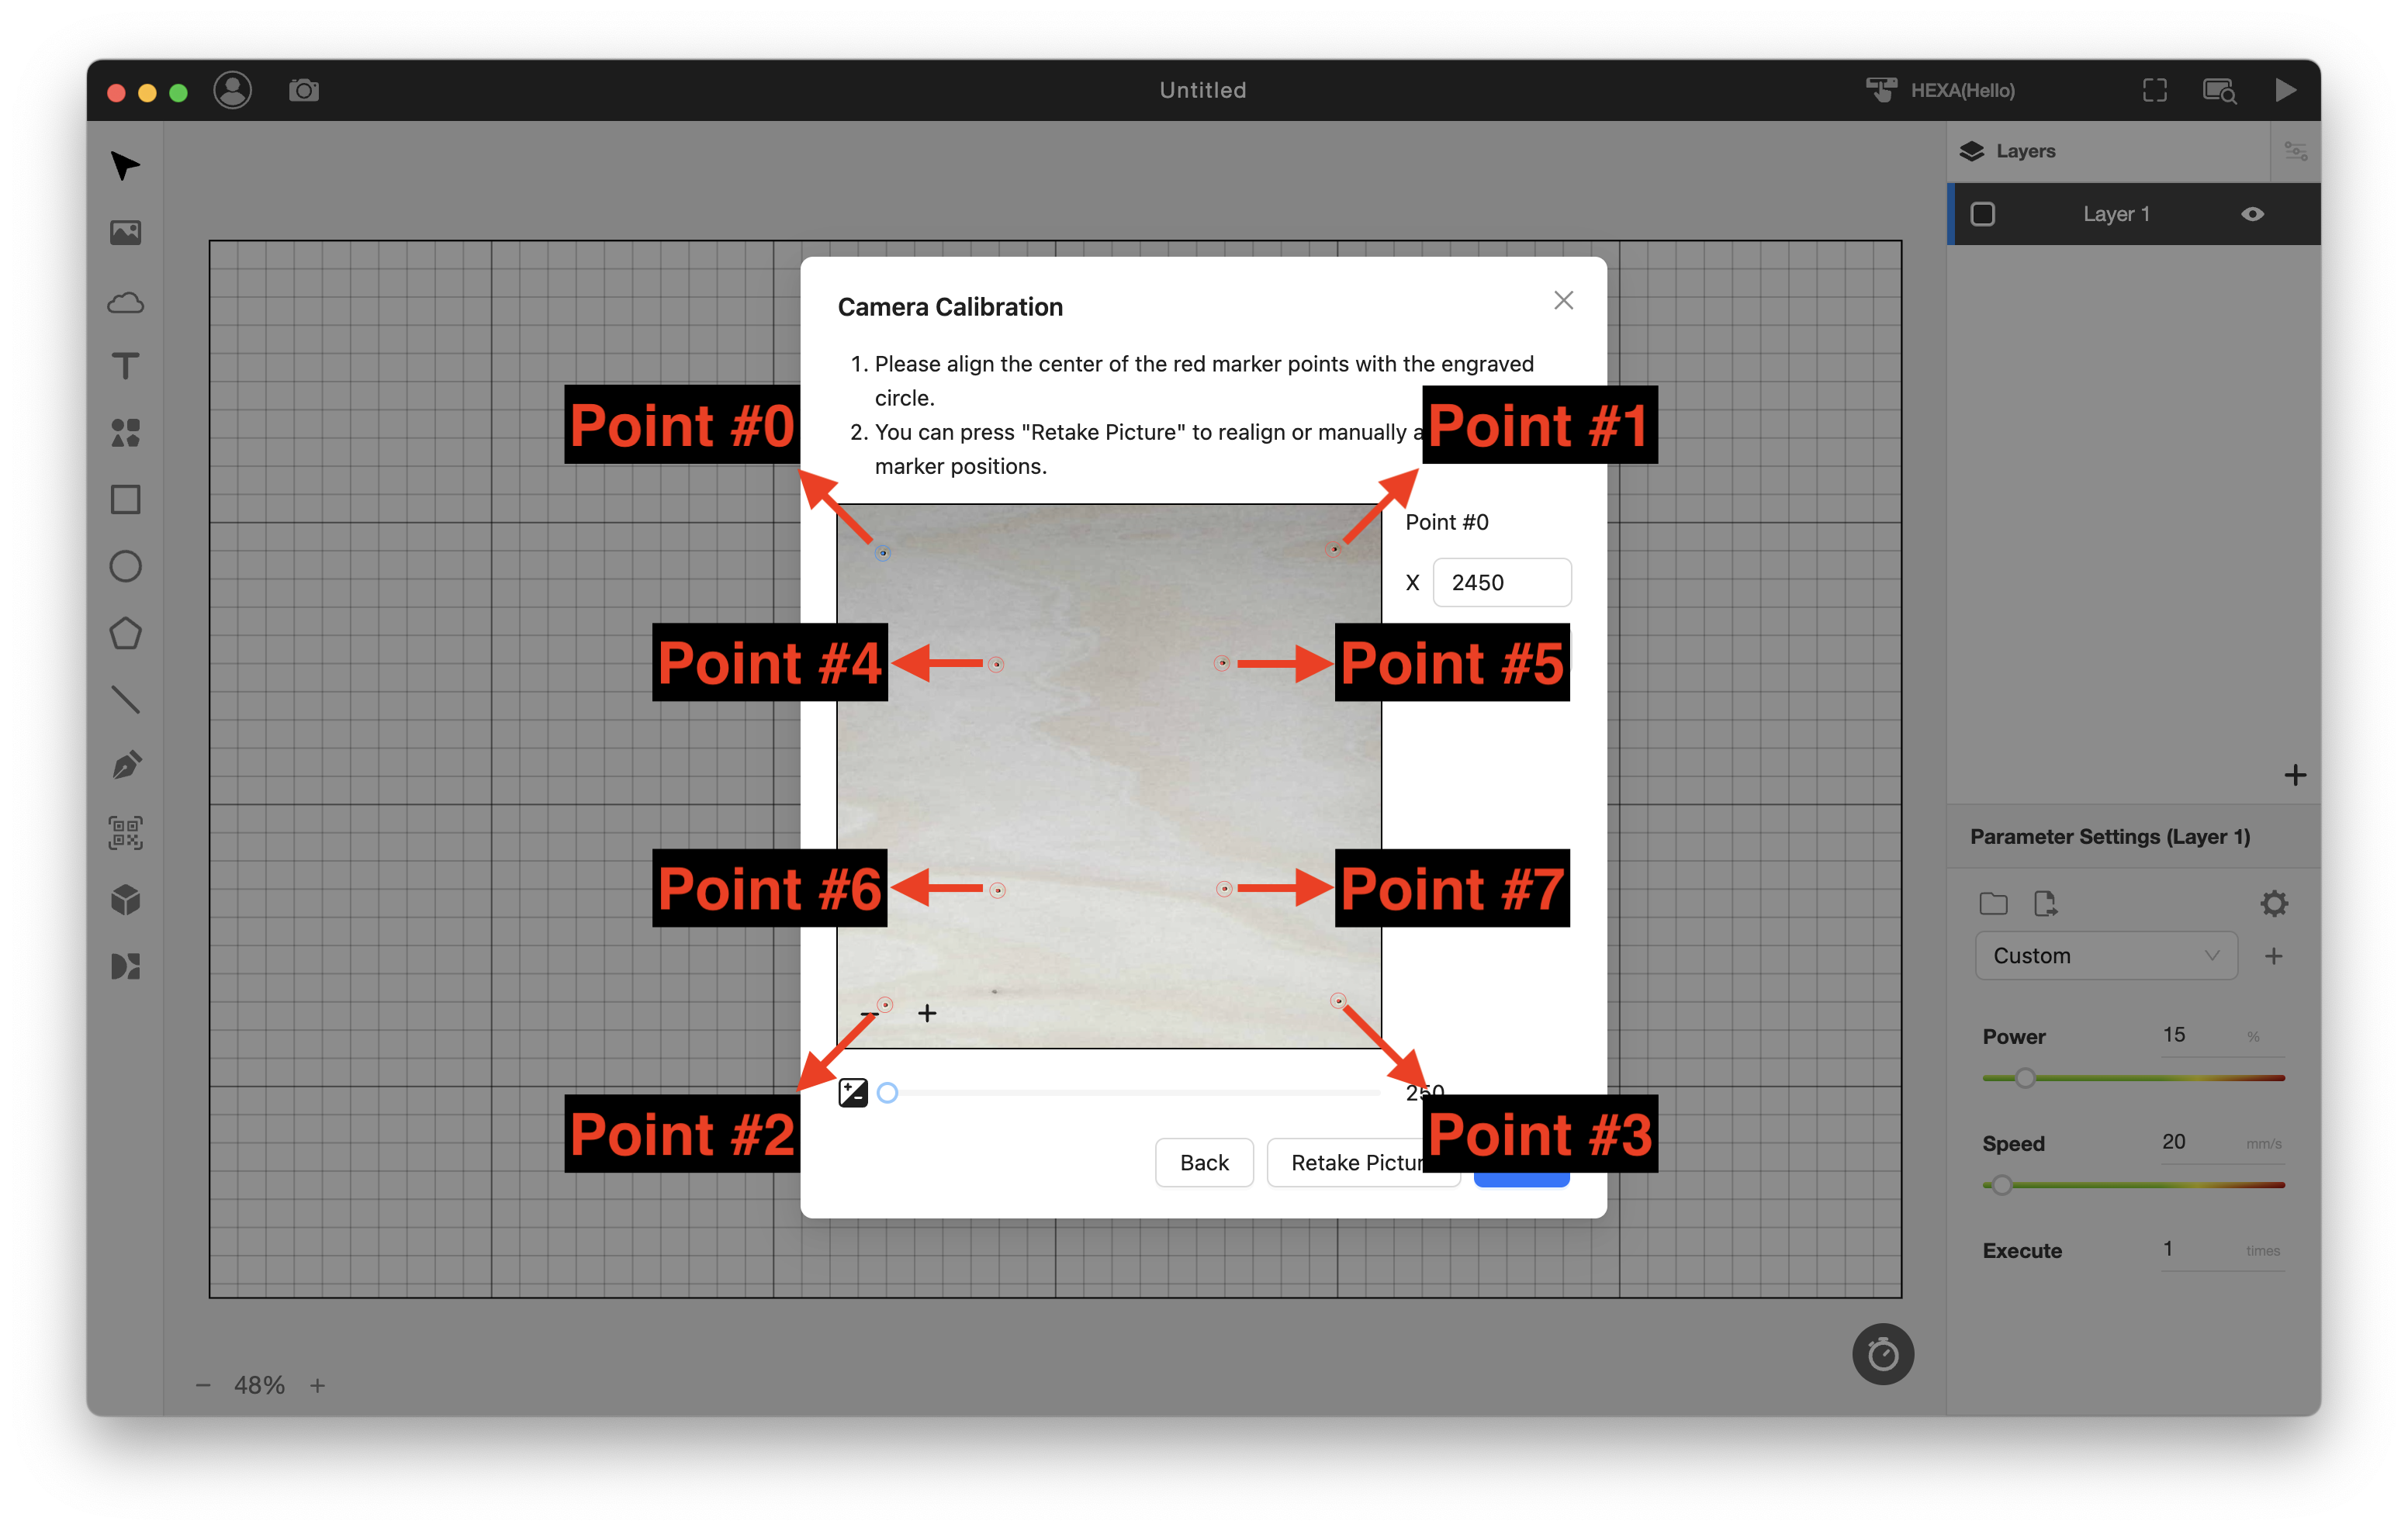Zoom in the canvas with plus

(x=317, y=1385)
